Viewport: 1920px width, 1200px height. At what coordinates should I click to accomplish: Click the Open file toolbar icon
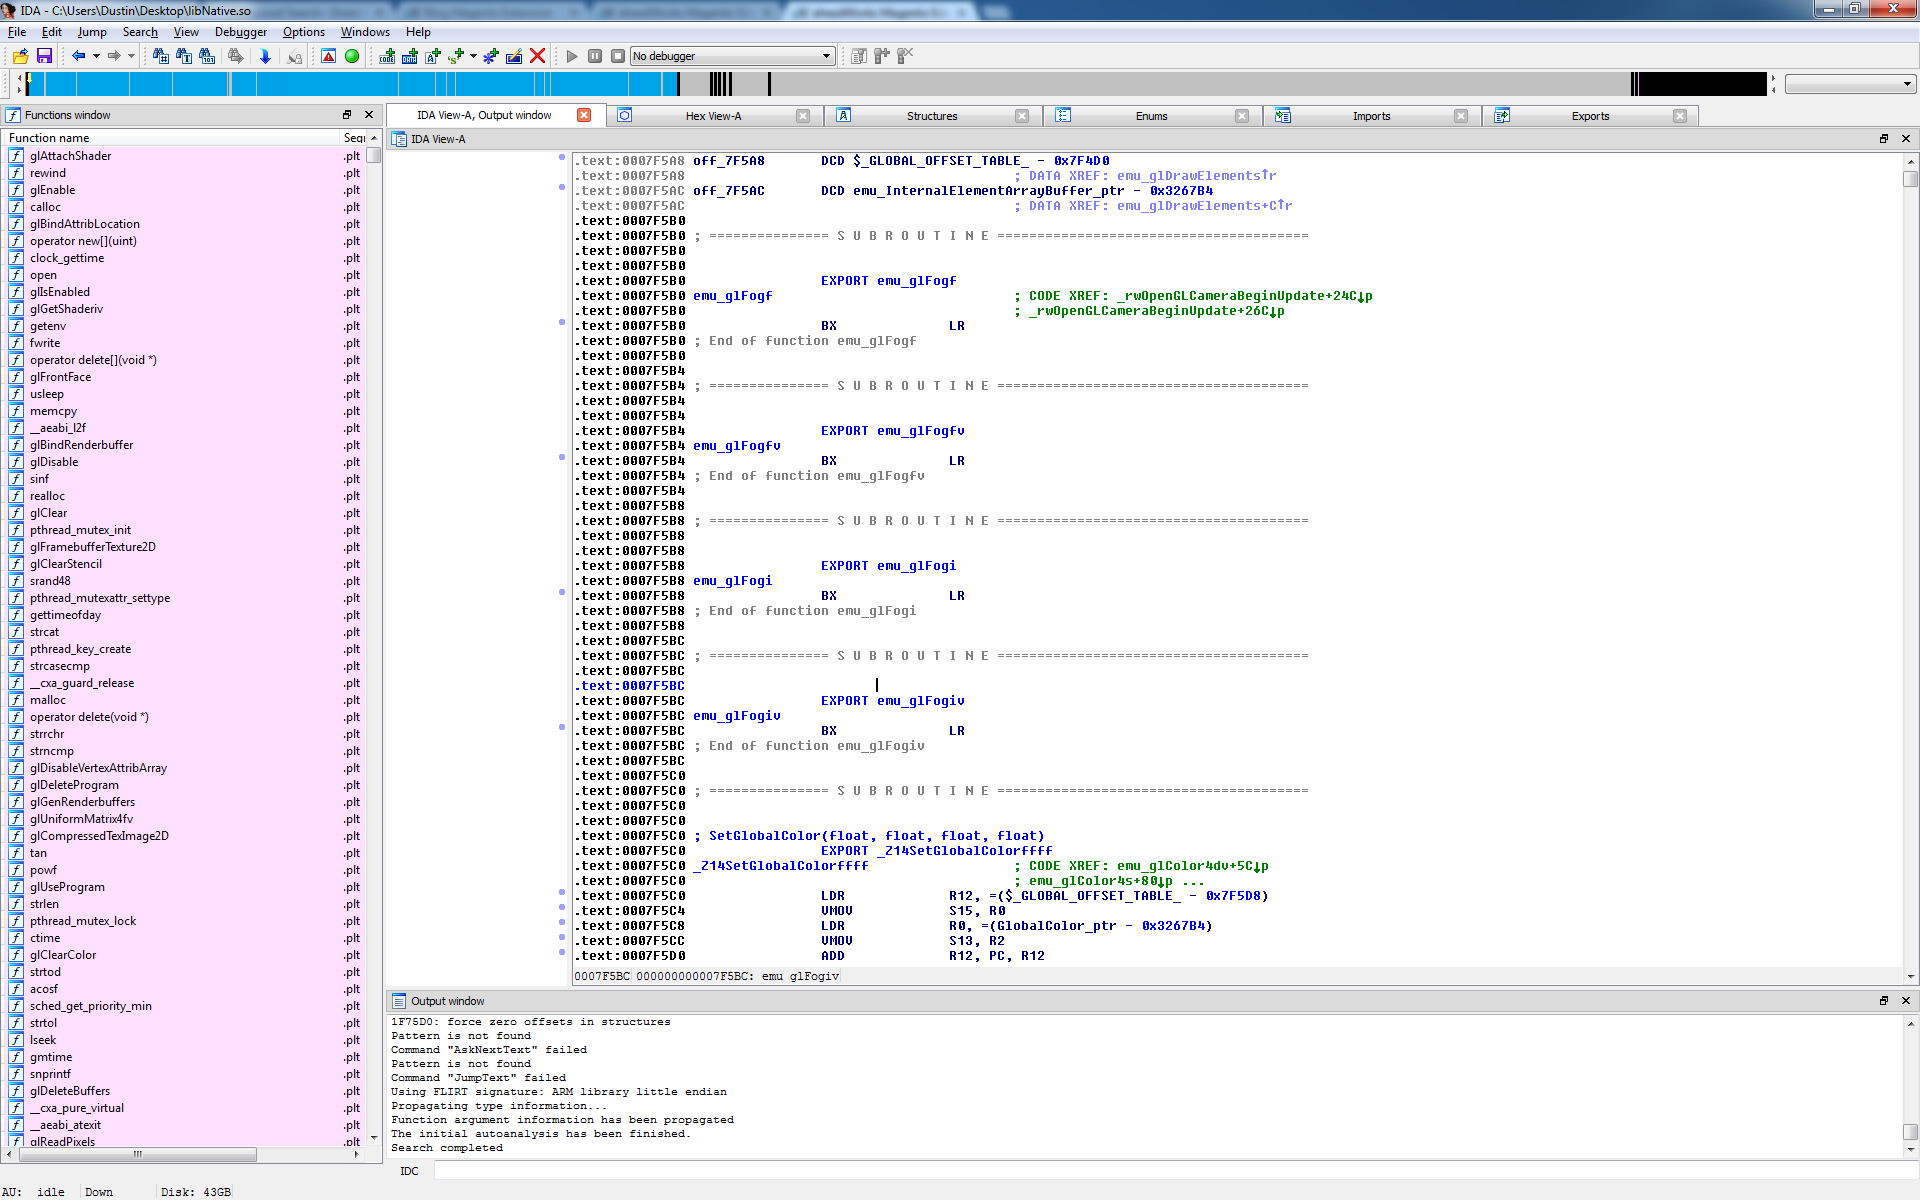click(20, 56)
